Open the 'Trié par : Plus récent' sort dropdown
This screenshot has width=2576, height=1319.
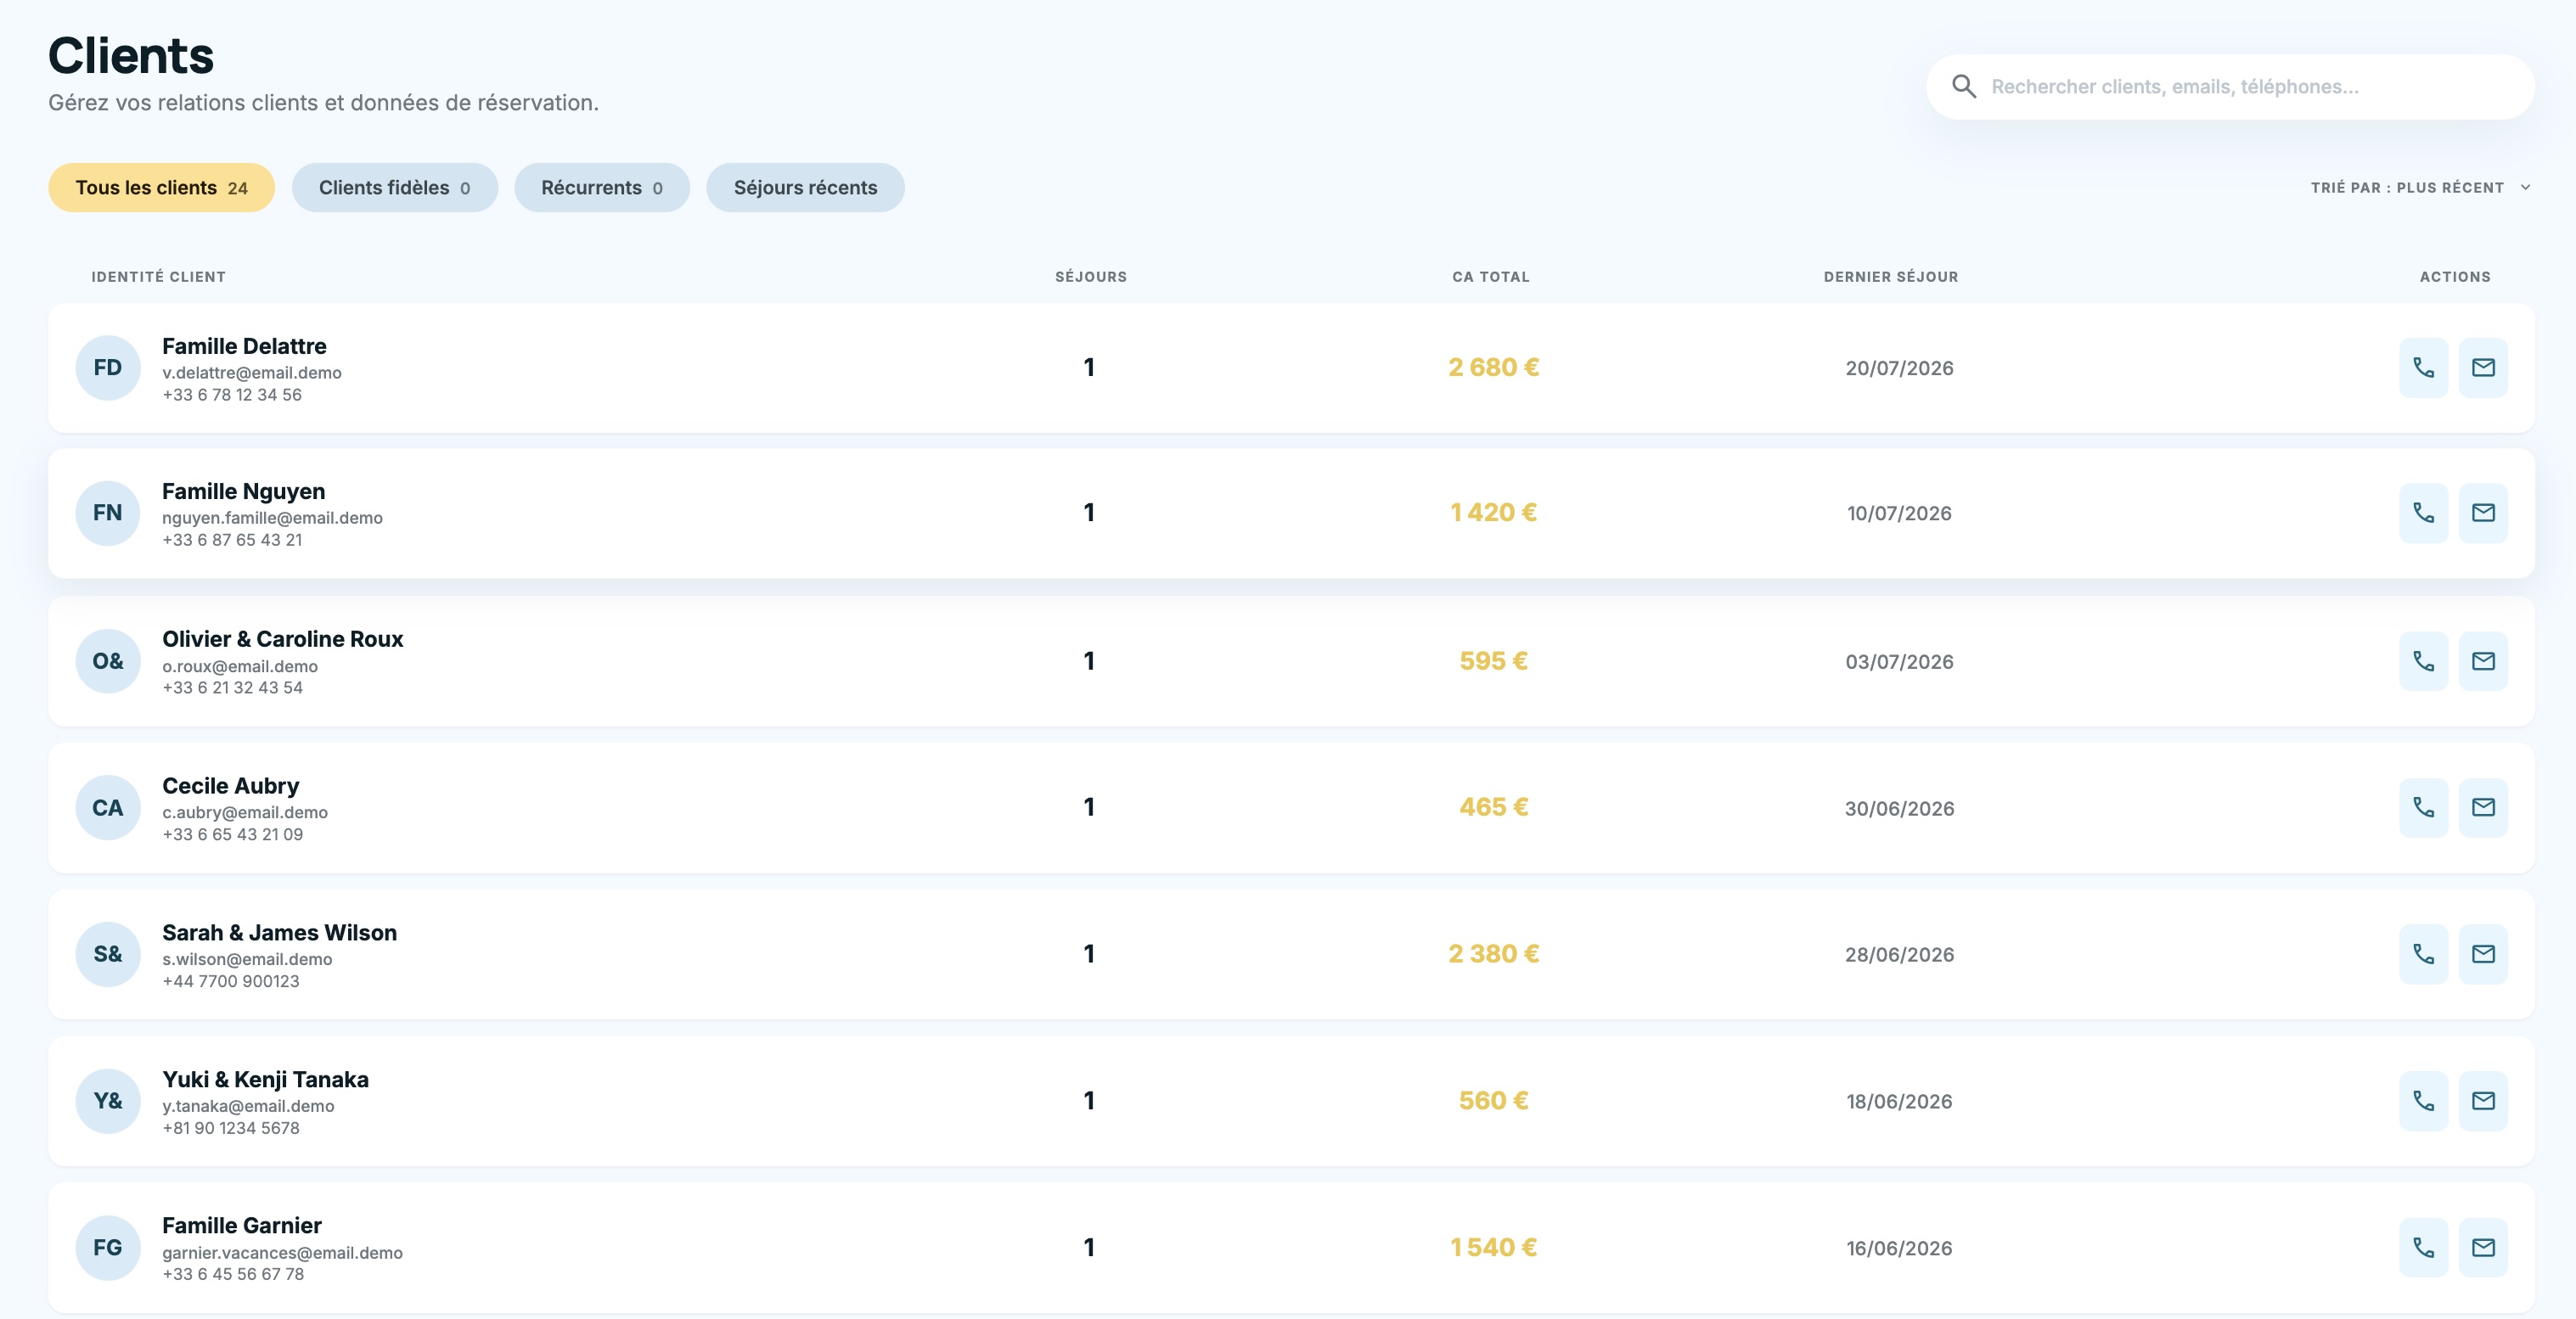point(2420,188)
